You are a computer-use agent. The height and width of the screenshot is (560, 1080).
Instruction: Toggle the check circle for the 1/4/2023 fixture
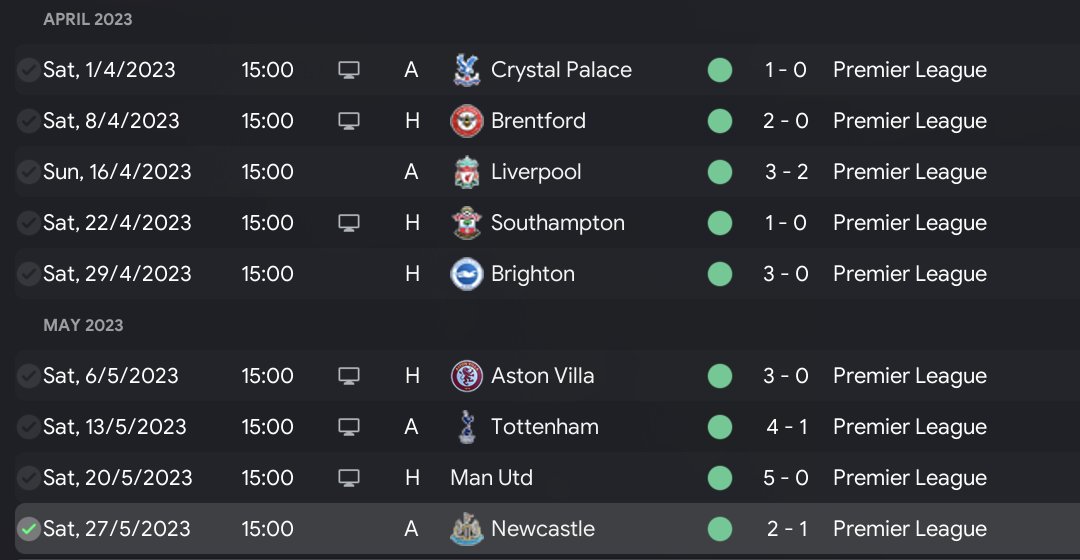tap(28, 70)
